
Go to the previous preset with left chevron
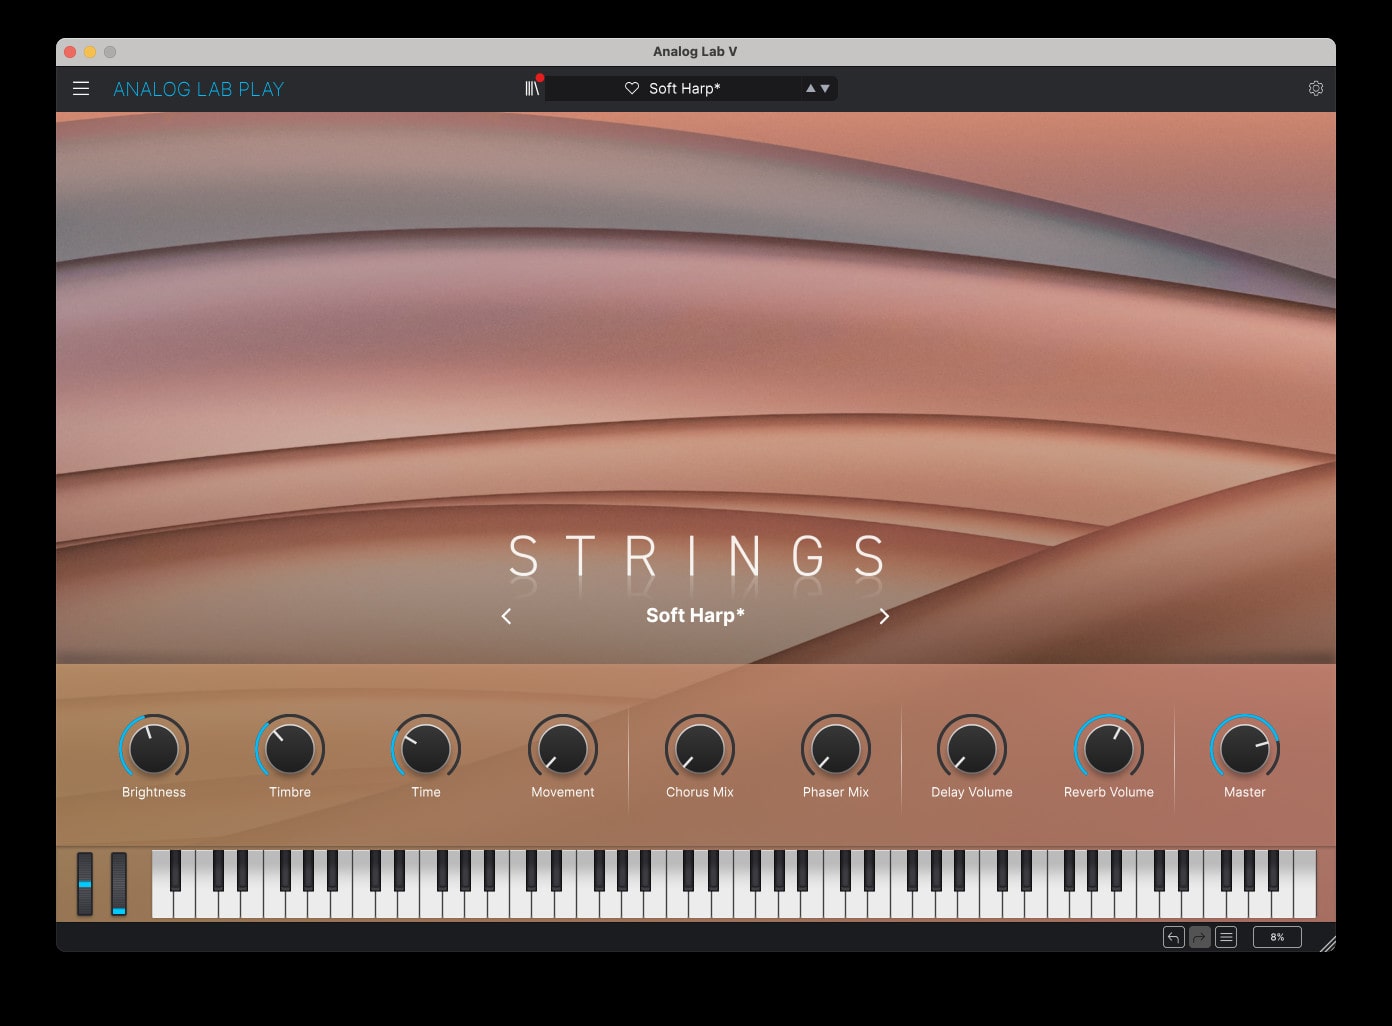point(506,616)
